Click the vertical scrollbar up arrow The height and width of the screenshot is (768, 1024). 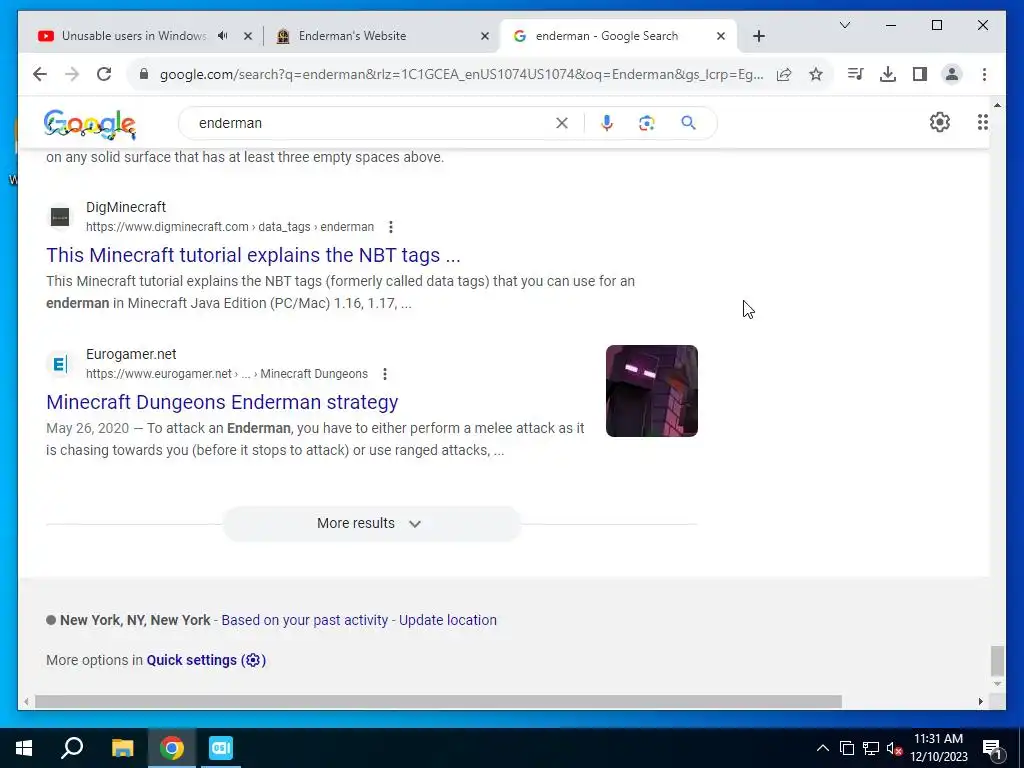tap(997, 104)
